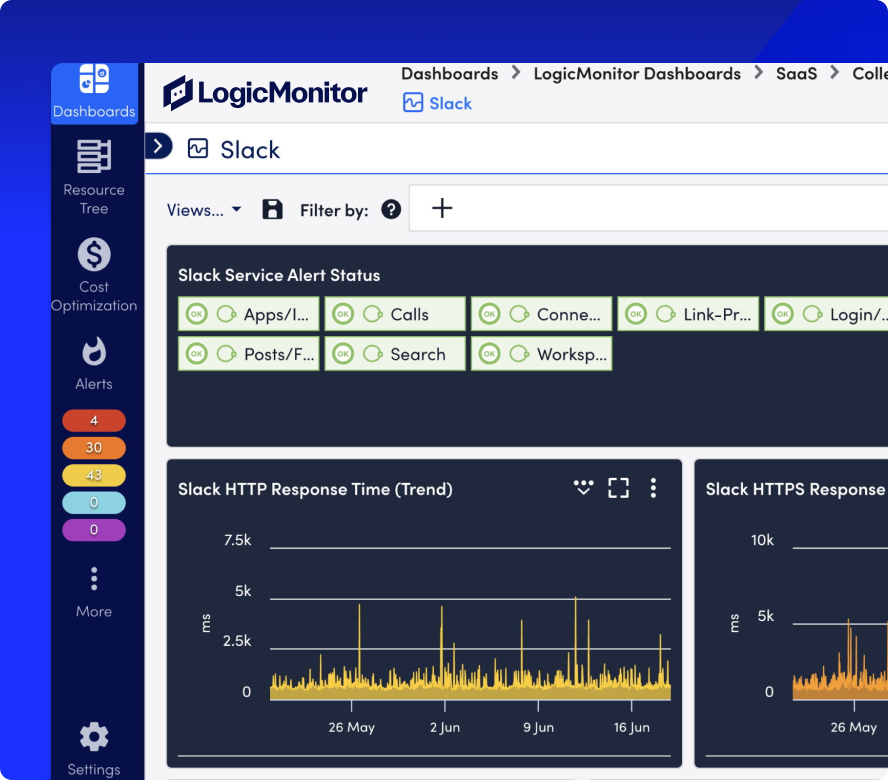Toggle legend on HTTP Response Time widget
The image size is (888, 780).
(x=583, y=487)
